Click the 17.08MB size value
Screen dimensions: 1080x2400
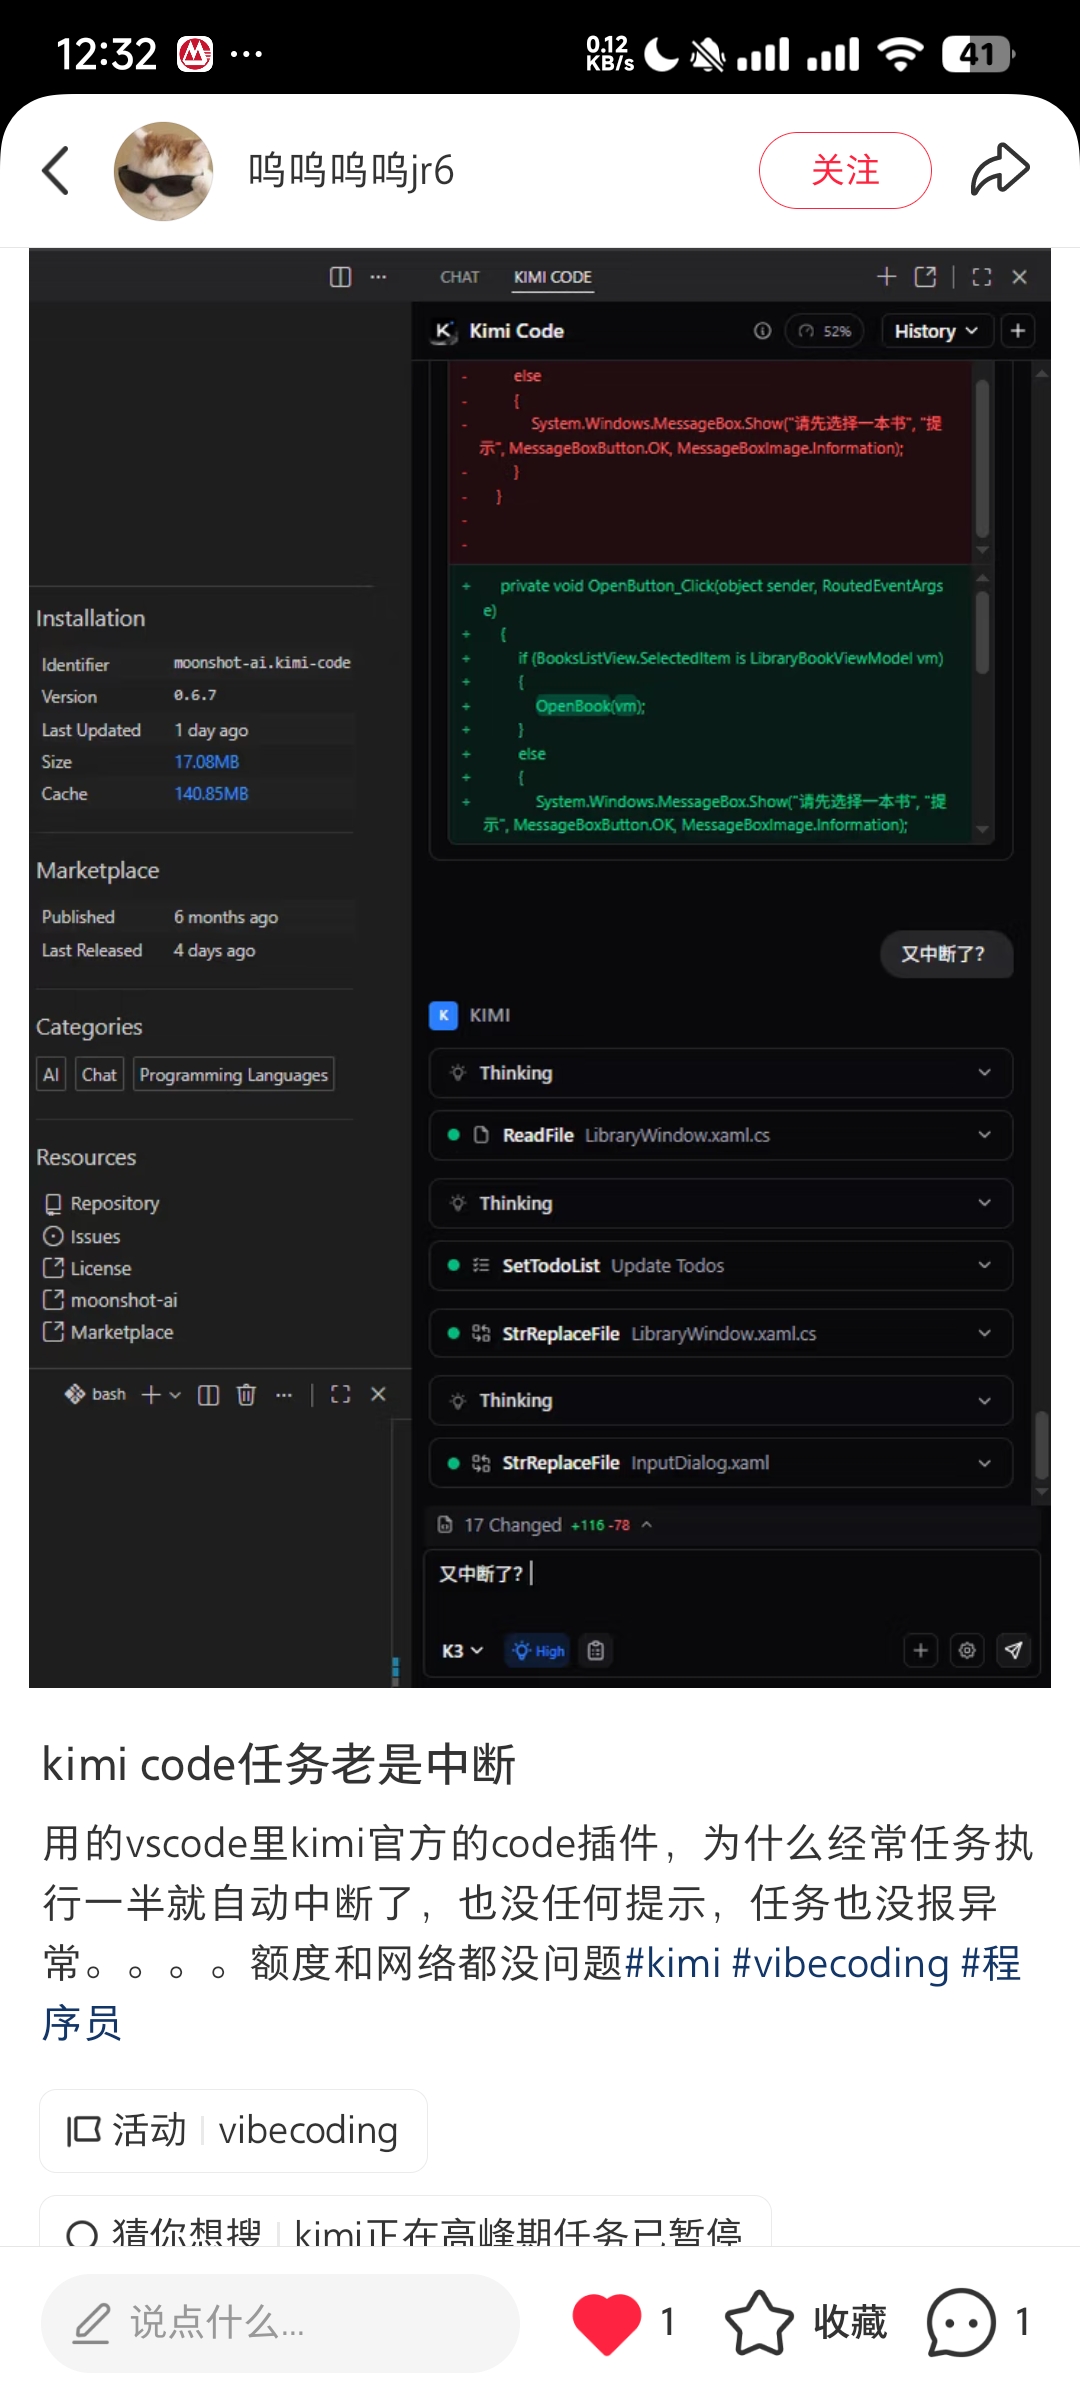[x=207, y=762]
